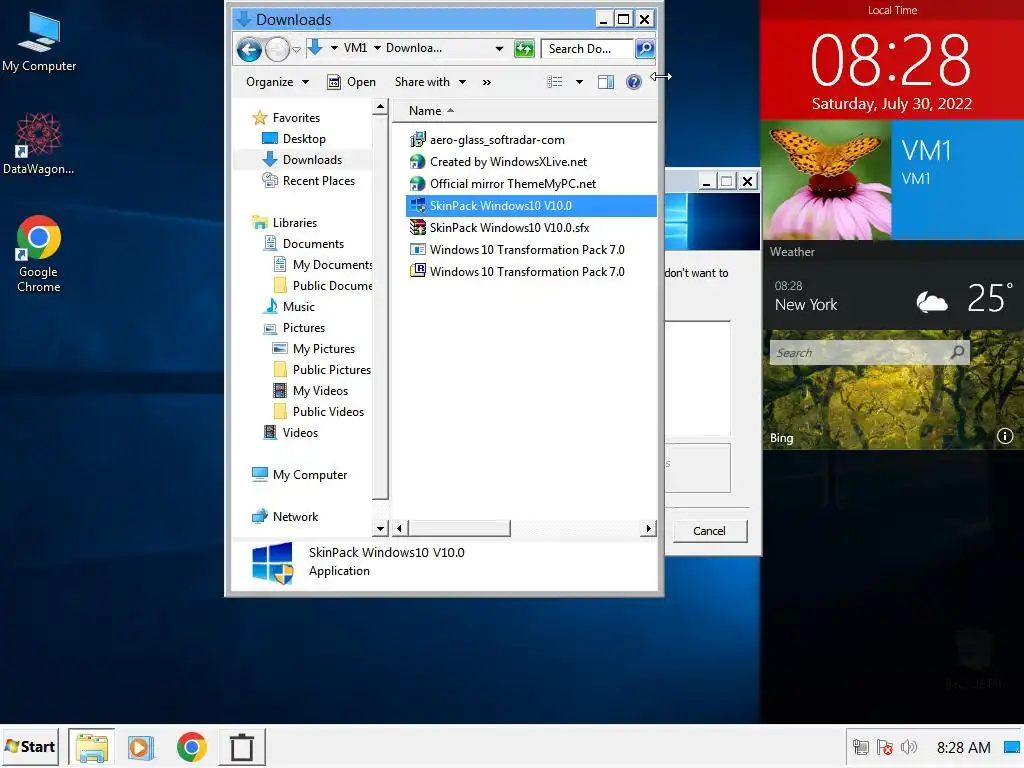The width and height of the screenshot is (1024, 768).
Task: Sort by the Name column header
Action: [425, 111]
